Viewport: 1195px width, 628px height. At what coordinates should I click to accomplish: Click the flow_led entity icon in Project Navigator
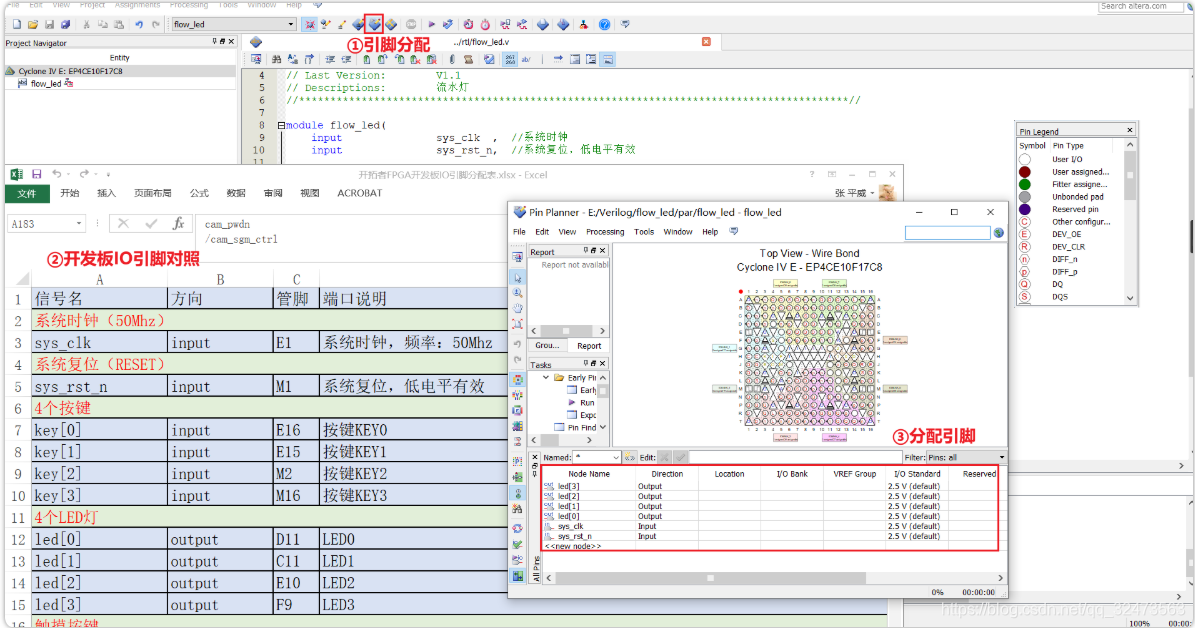coord(22,84)
